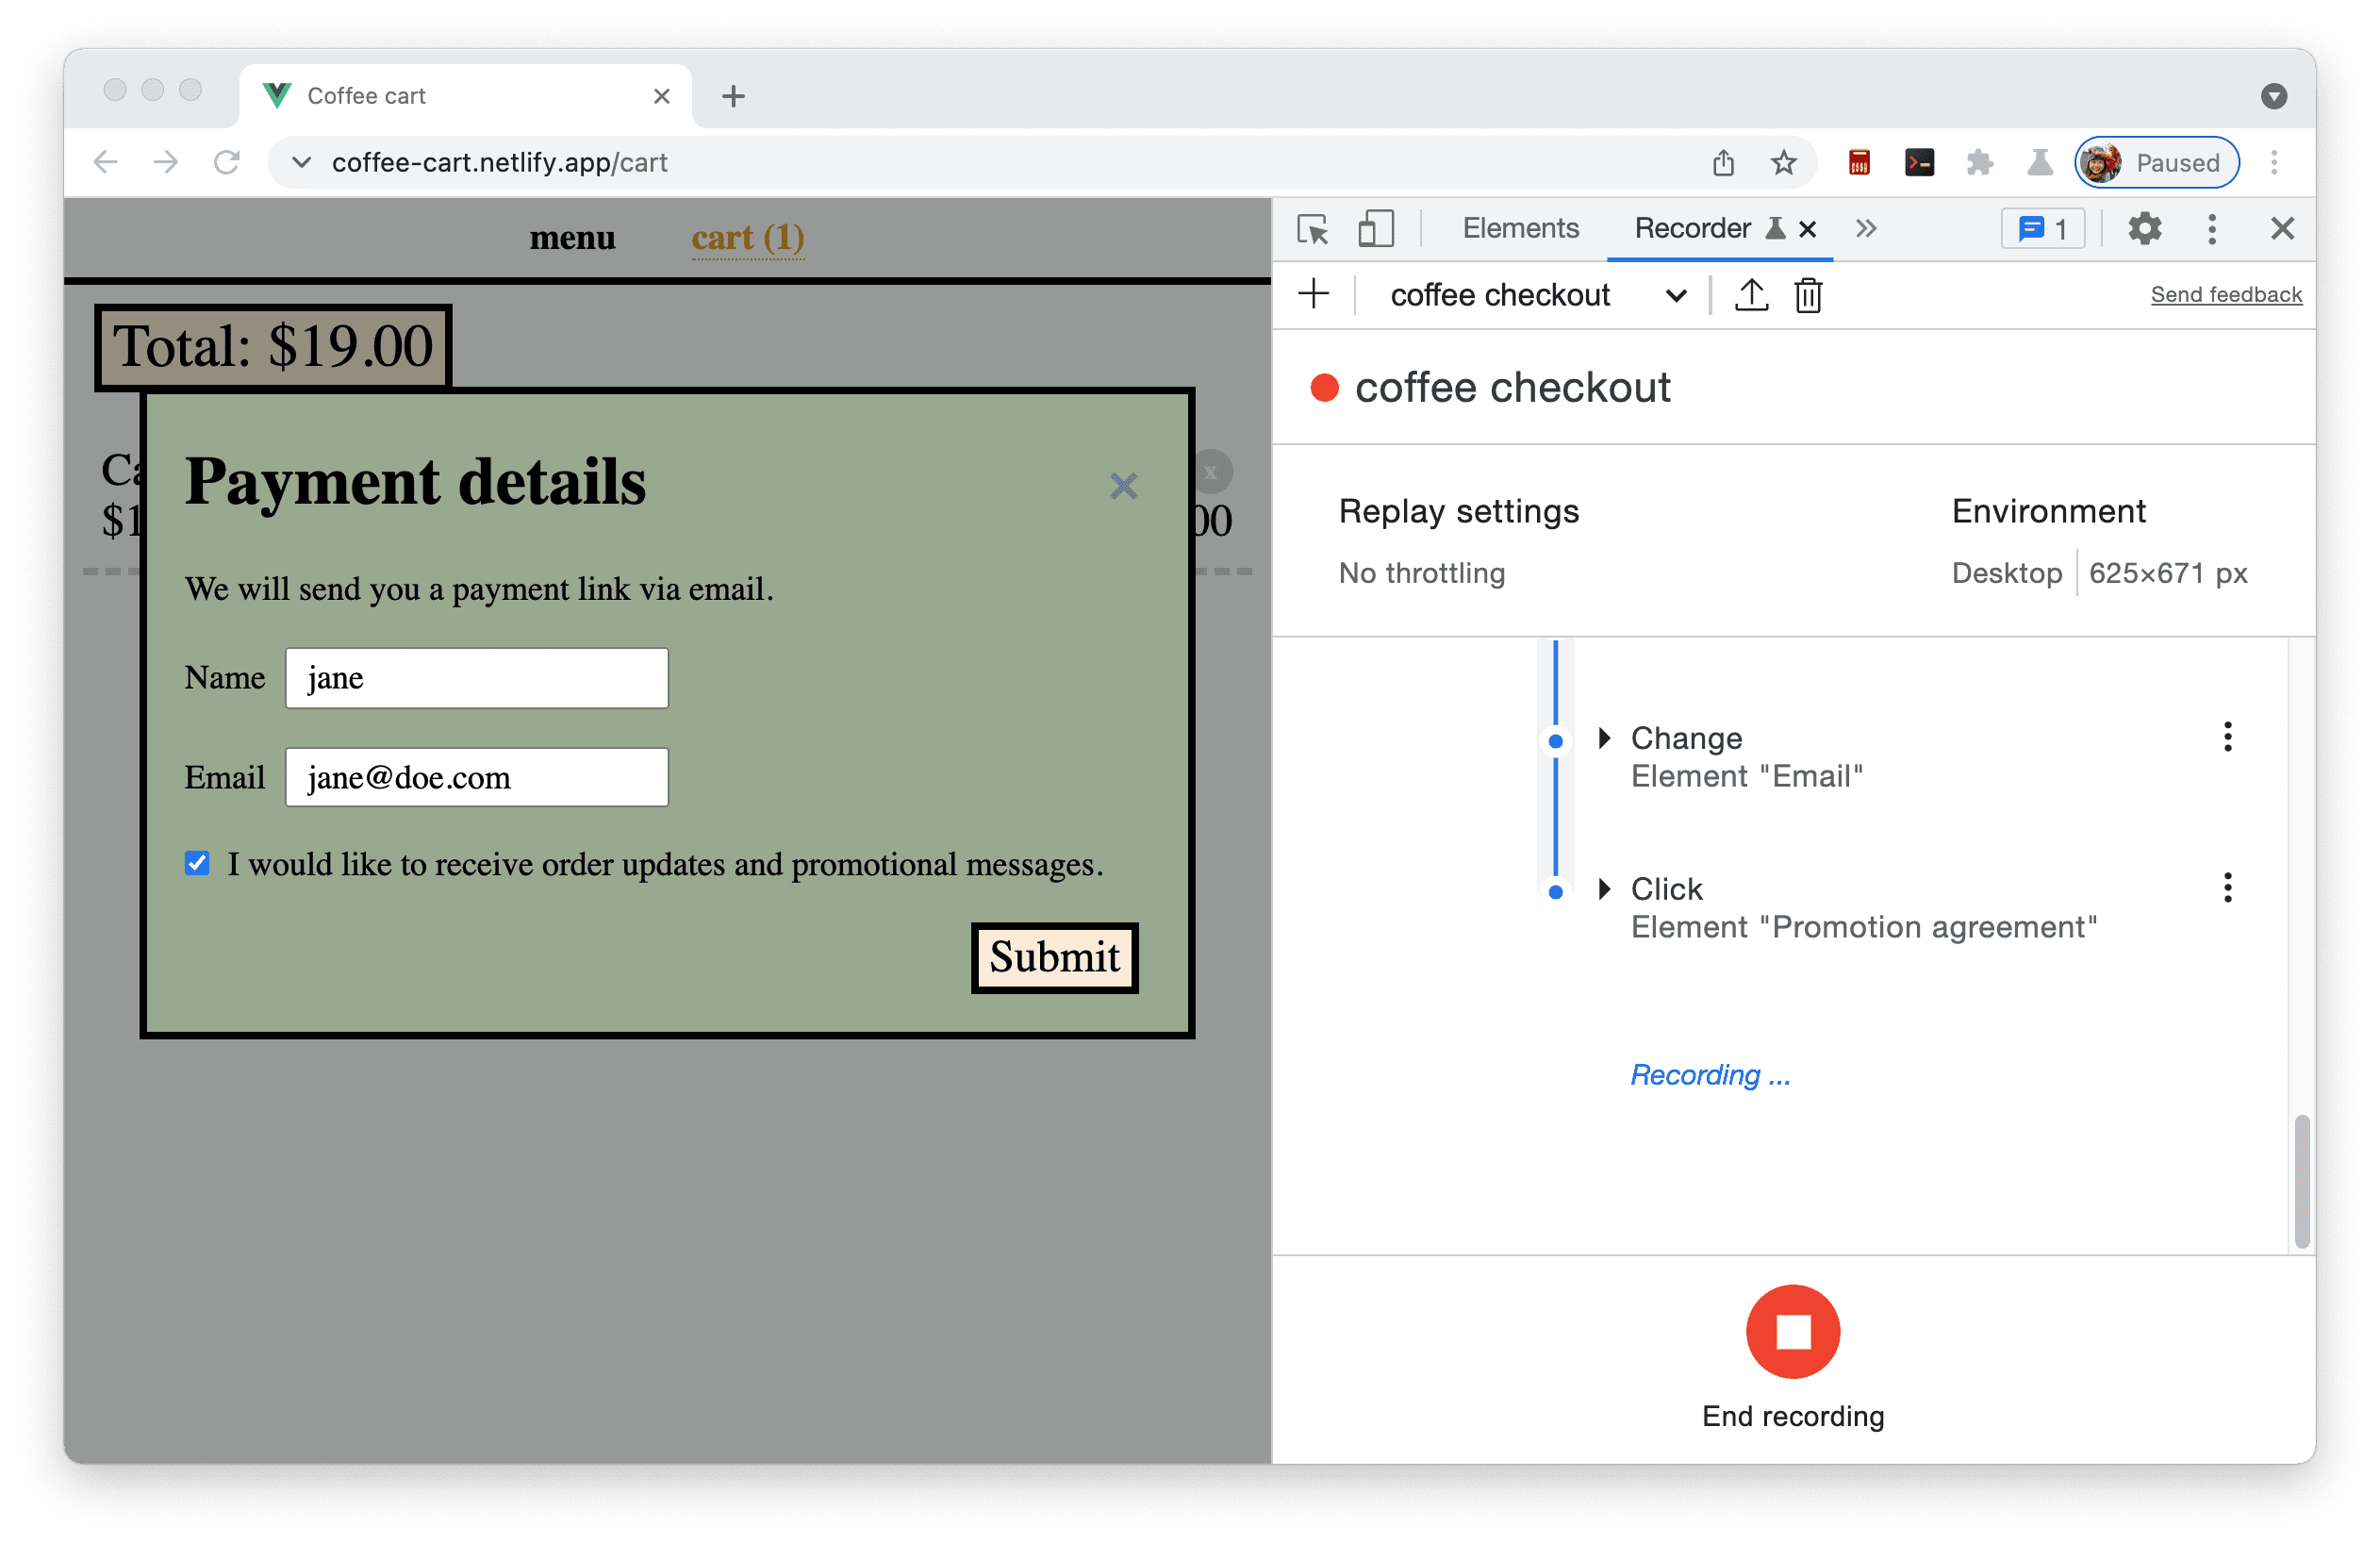2380x1543 pixels.
Task: Expand the Click Promotion agreement step
Action: pyautogui.click(x=1605, y=888)
